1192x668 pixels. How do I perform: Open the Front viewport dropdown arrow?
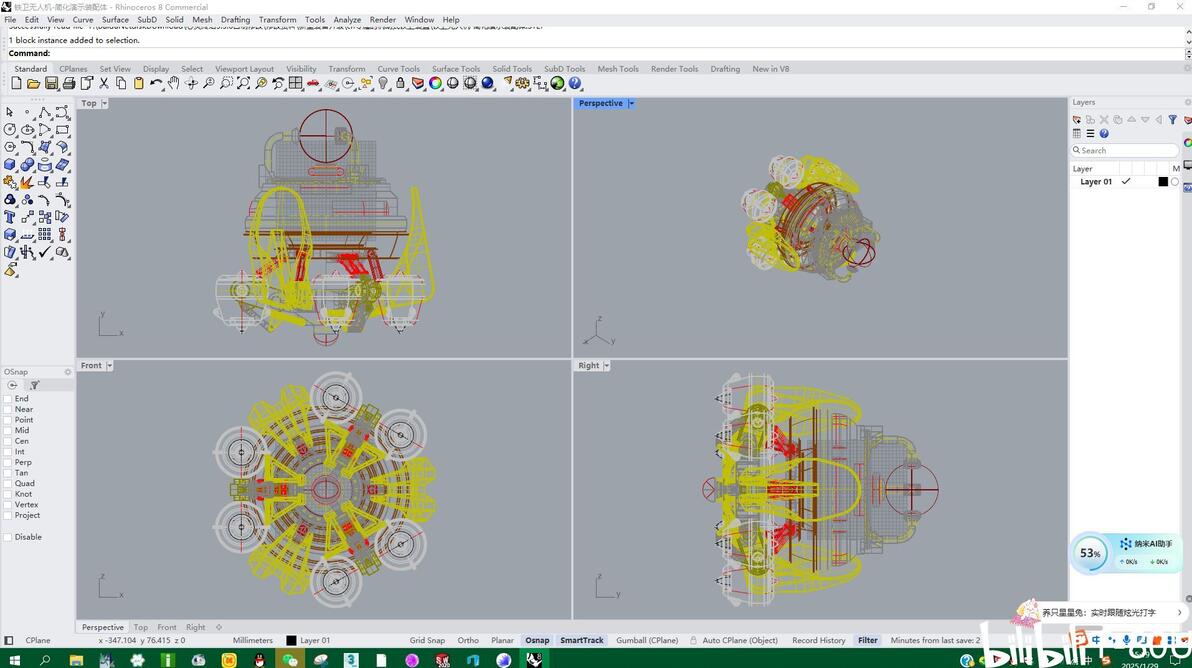pyautogui.click(x=109, y=366)
